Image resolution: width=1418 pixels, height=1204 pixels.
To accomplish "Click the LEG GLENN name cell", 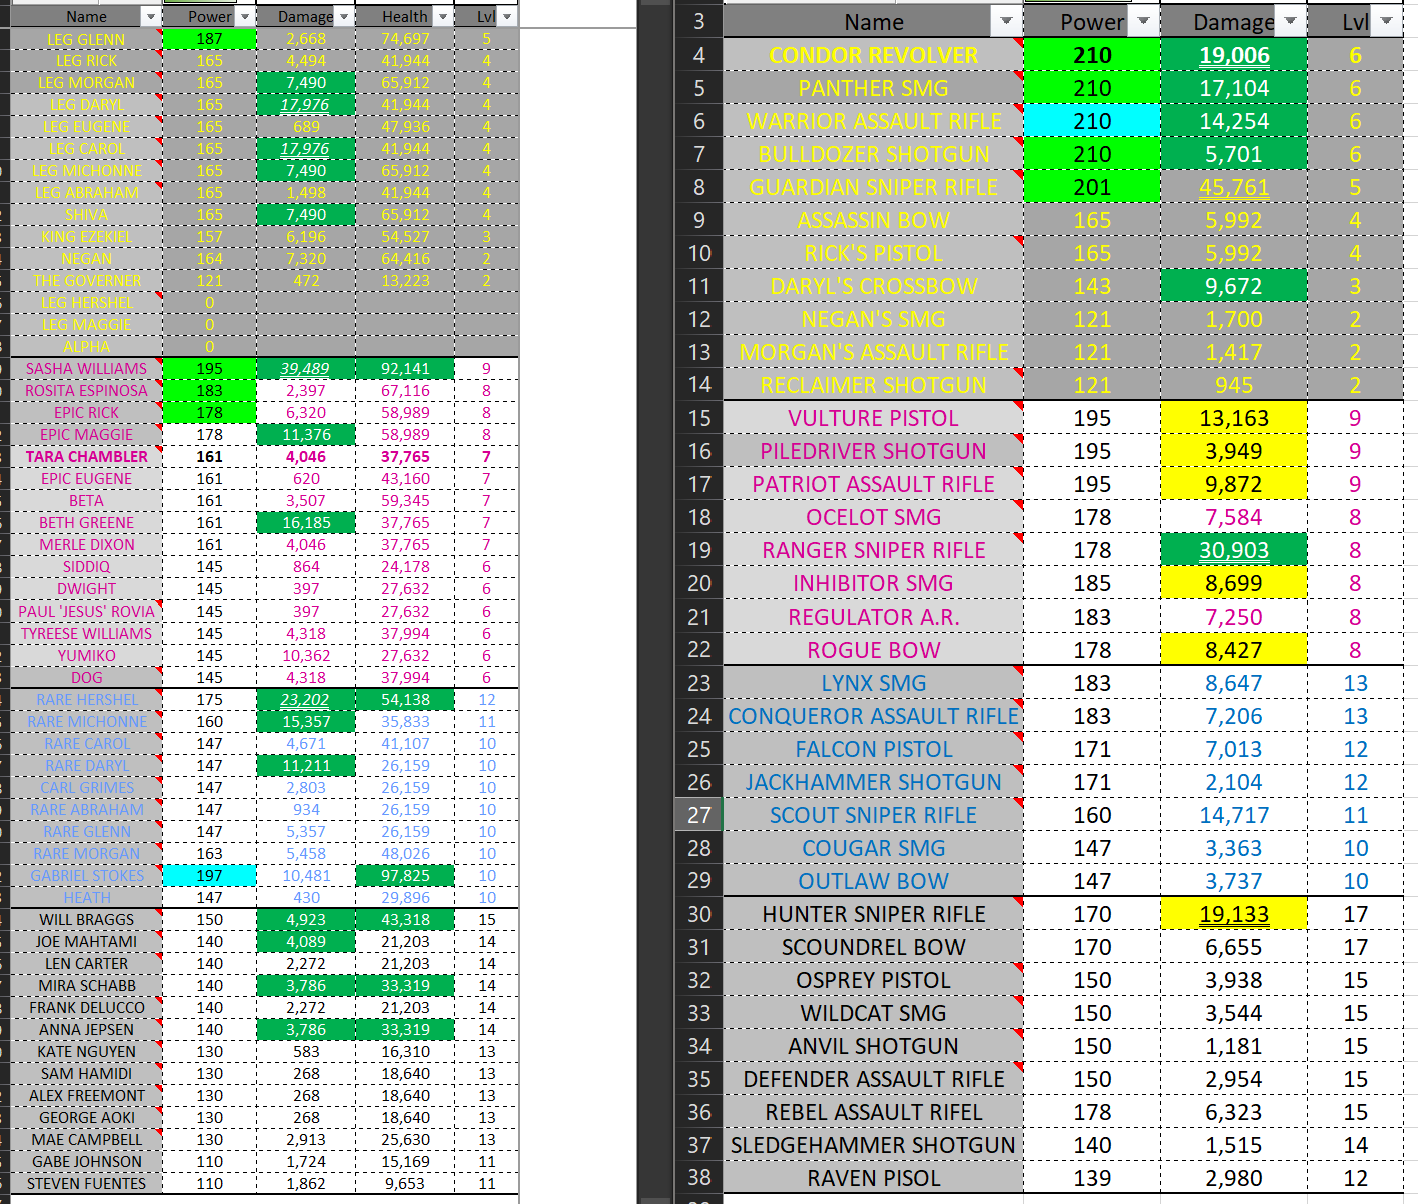I will (x=86, y=39).
